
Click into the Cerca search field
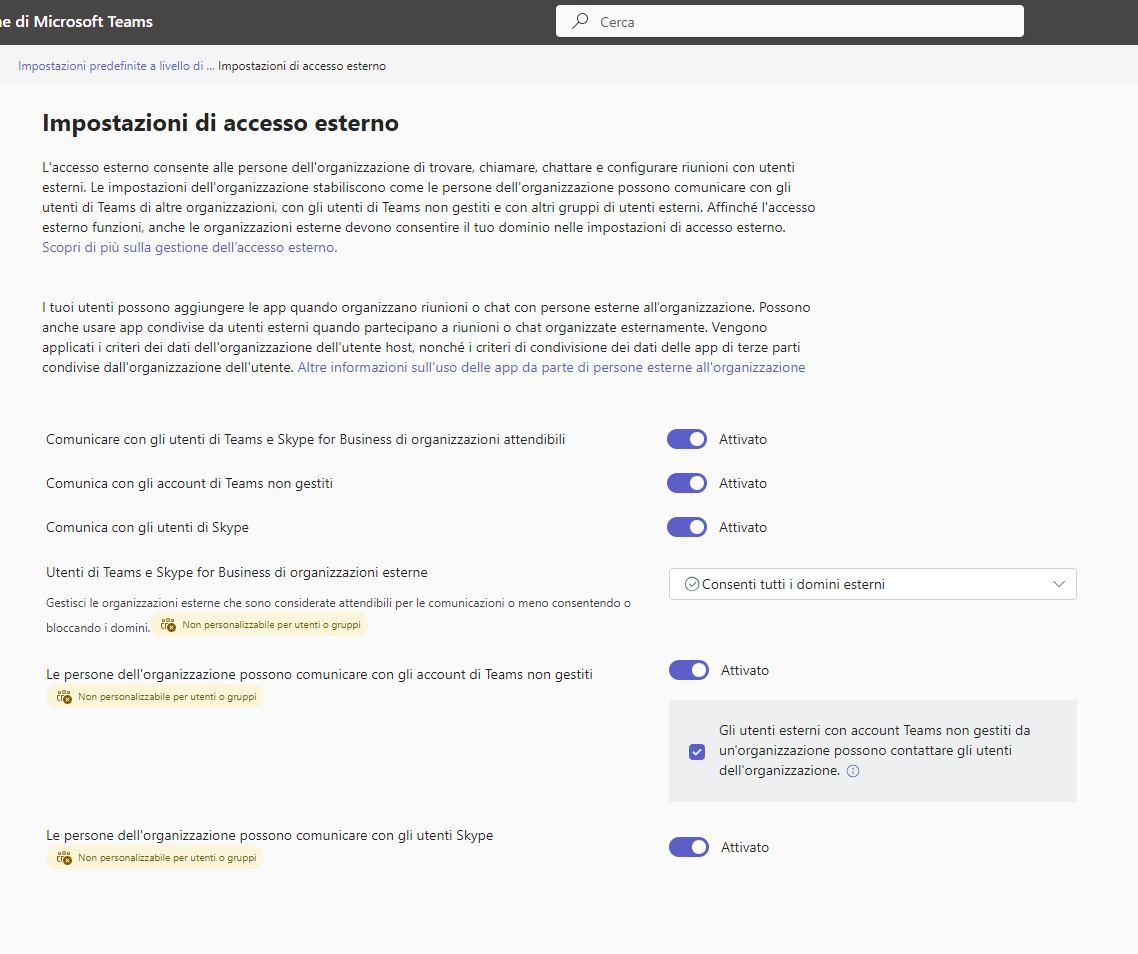[790, 21]
